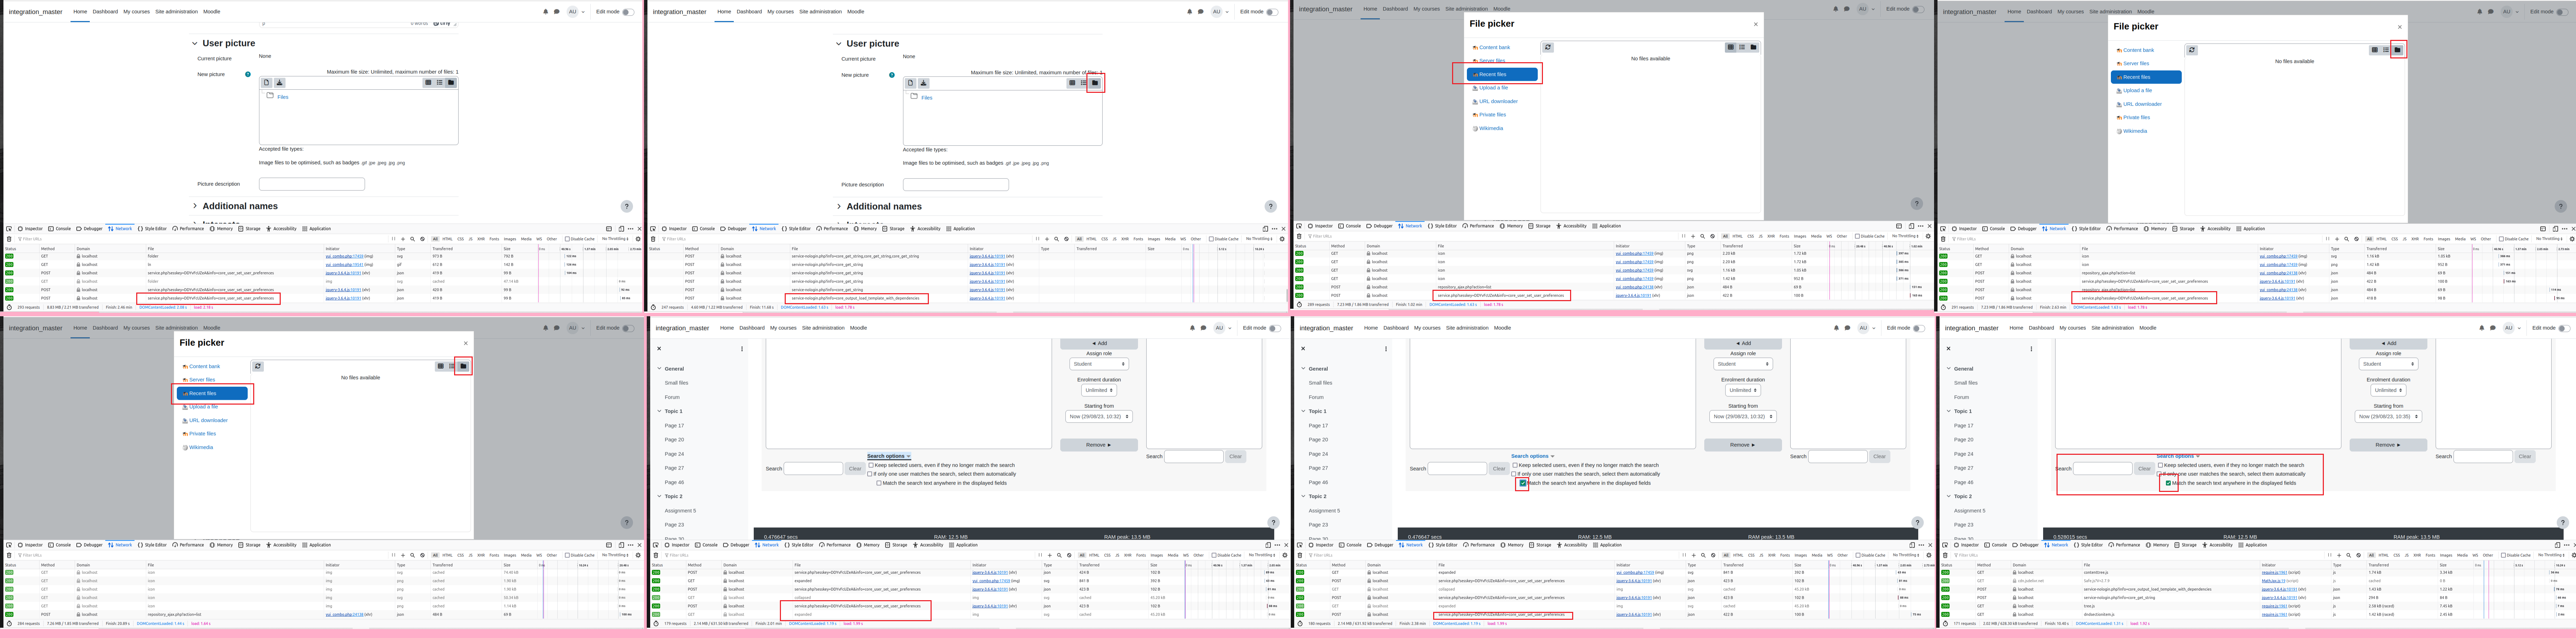
Task: Top-left panel: select folder tree view icon
Action: click(x=451, y=83)
